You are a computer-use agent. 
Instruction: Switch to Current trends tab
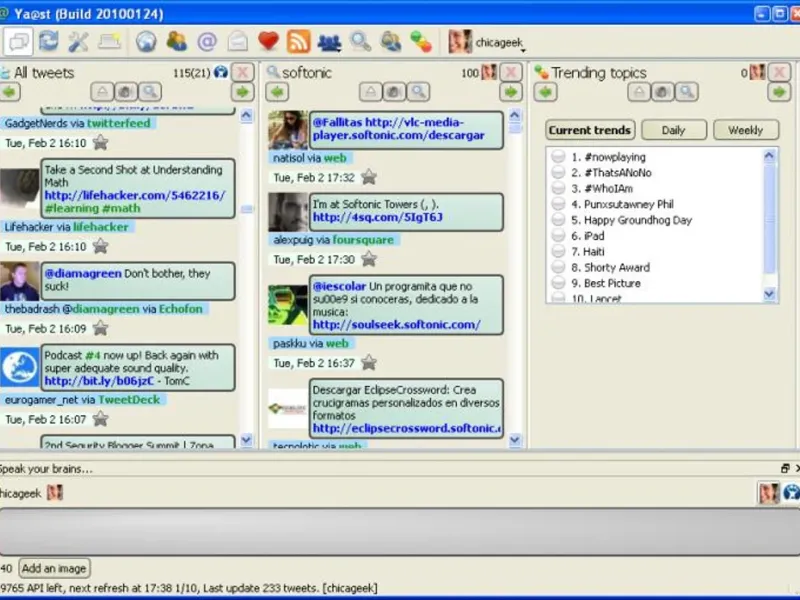click(x=590, y=130)
